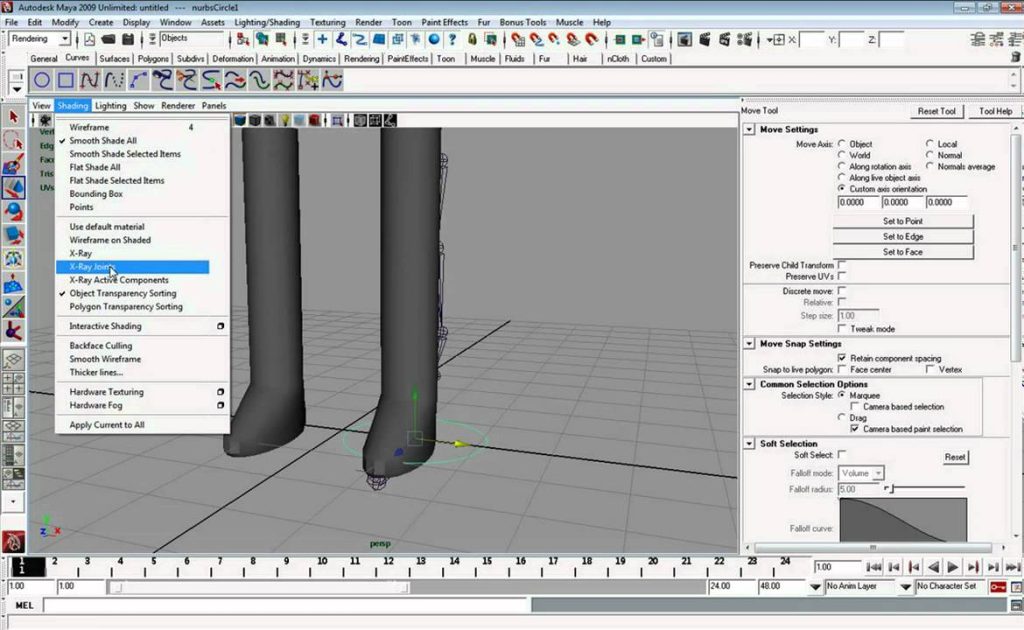Click the Set to Face button
This screenshot has width=1024, height=630.
click(x=903, y=252)
